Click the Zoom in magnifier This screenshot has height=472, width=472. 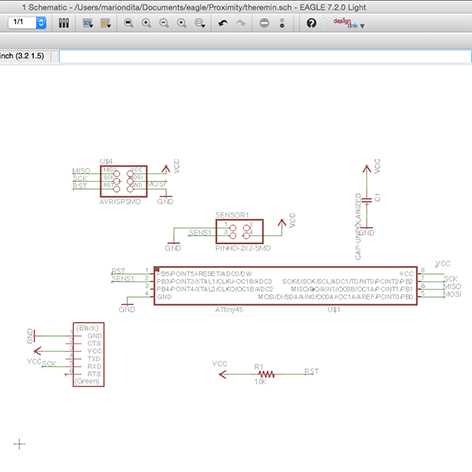click(146, 23)
